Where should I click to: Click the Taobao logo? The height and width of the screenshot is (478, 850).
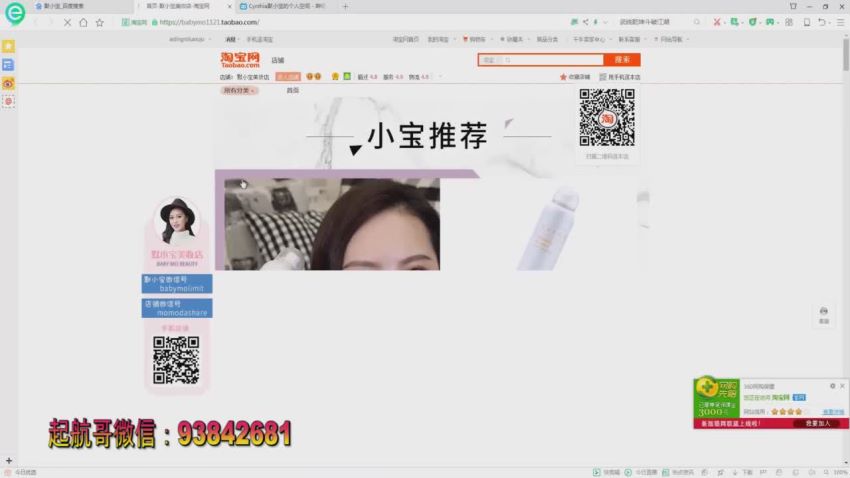point(240,60)
